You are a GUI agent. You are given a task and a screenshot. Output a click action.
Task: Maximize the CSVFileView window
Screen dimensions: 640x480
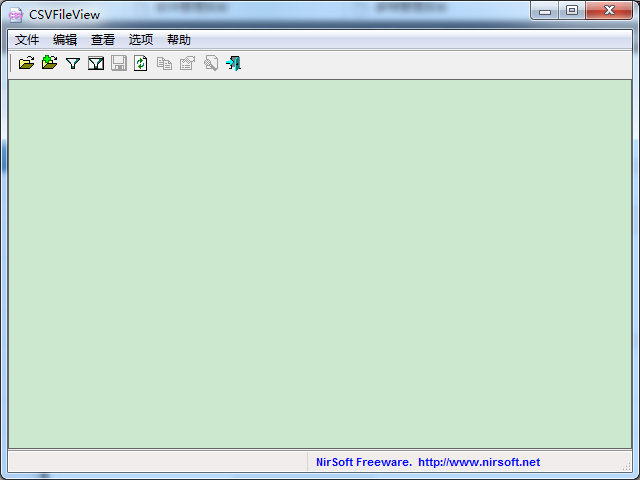tap(572, 11)
